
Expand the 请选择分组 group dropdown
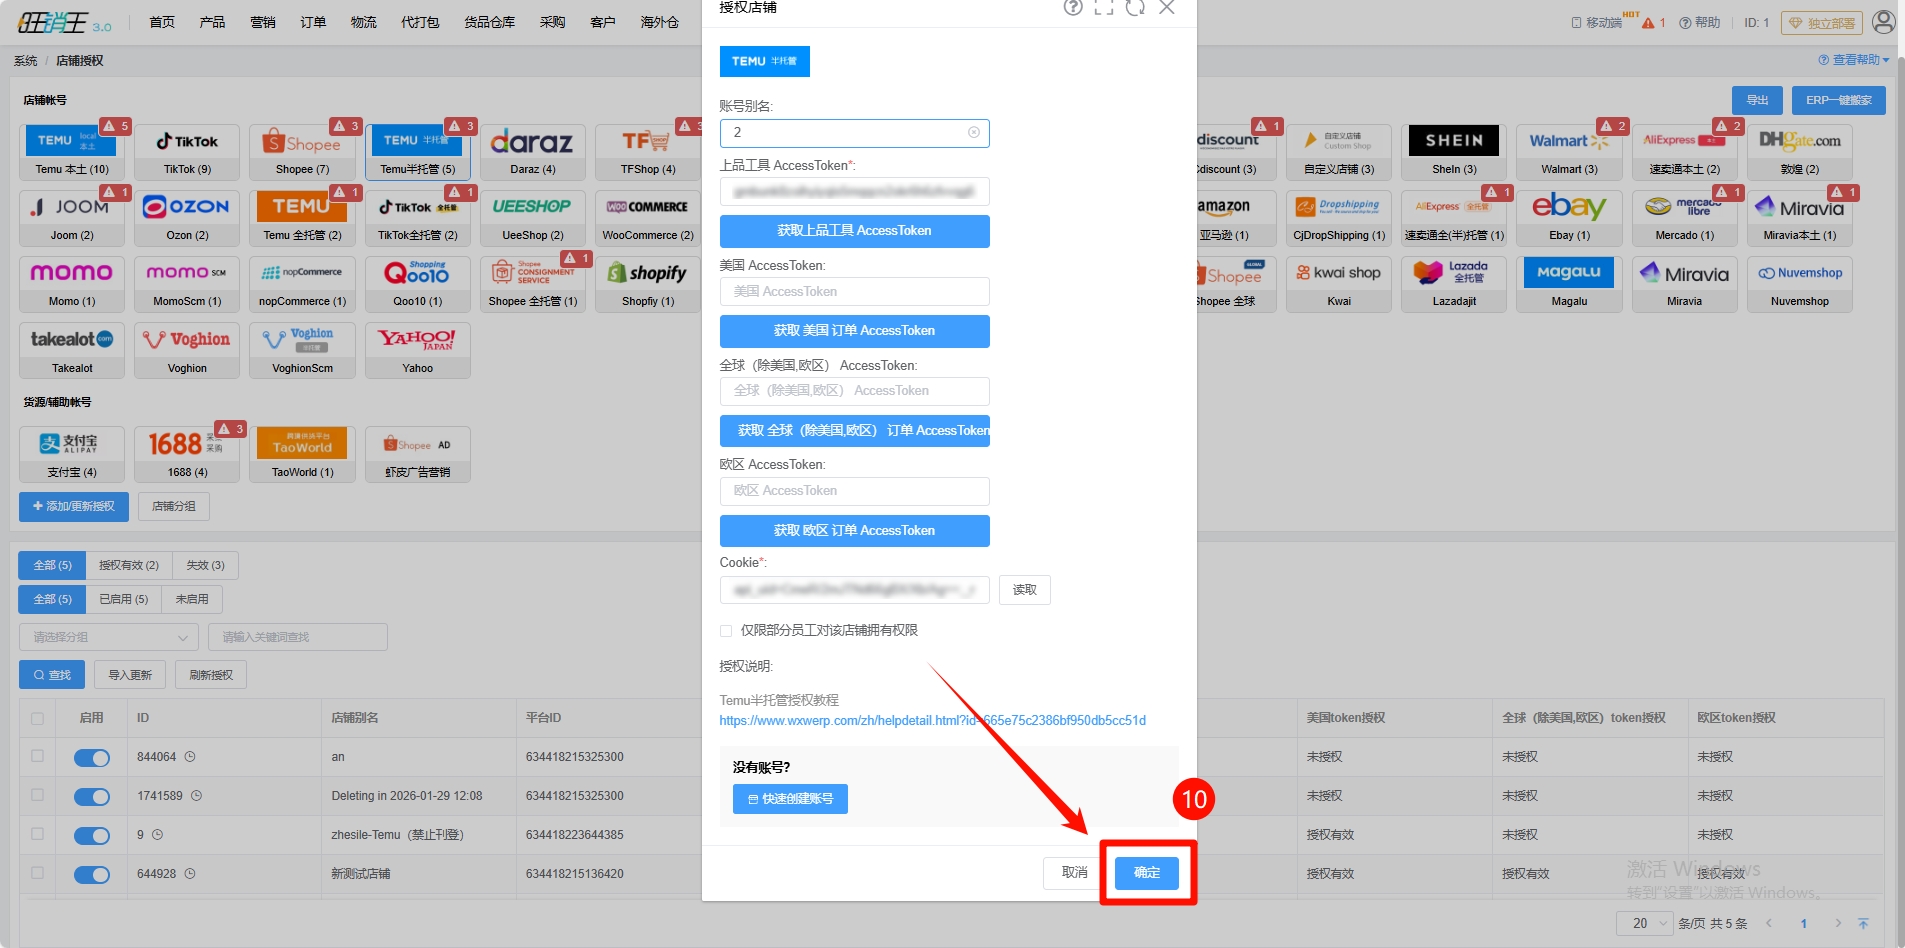[x=109, y=637]
